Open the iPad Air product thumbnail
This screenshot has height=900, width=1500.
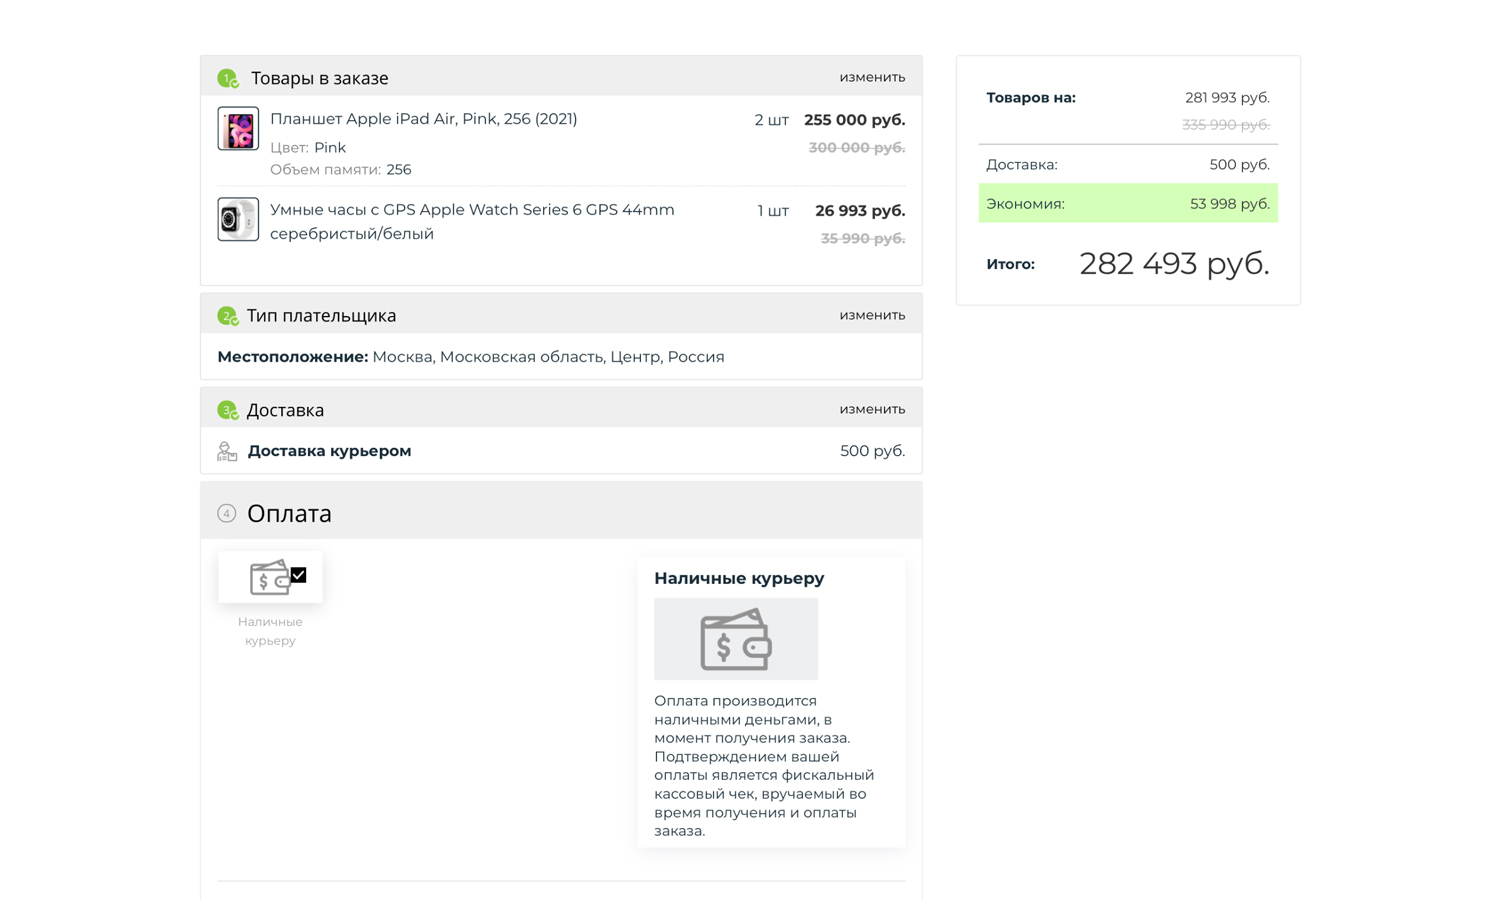238,129
